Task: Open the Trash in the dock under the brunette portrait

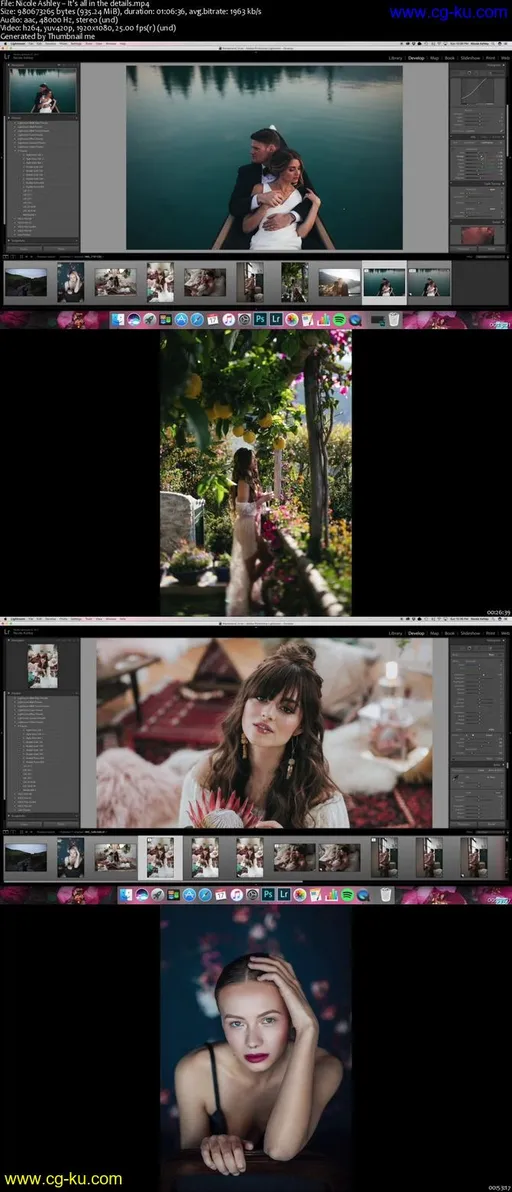Action: [386, 895]
